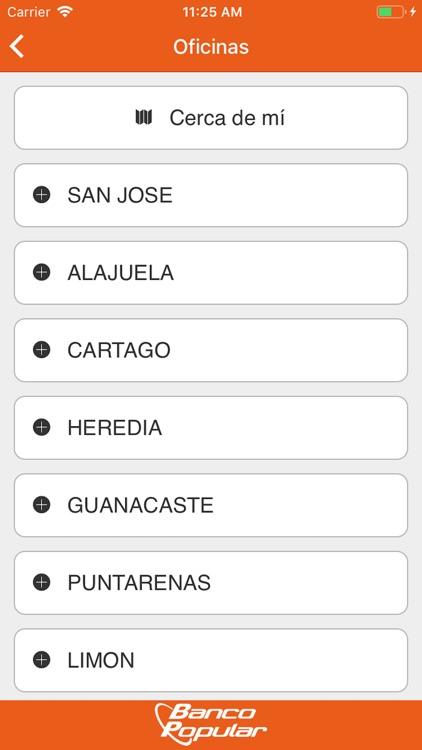Go back using the arrow icon

coord(17,47)
